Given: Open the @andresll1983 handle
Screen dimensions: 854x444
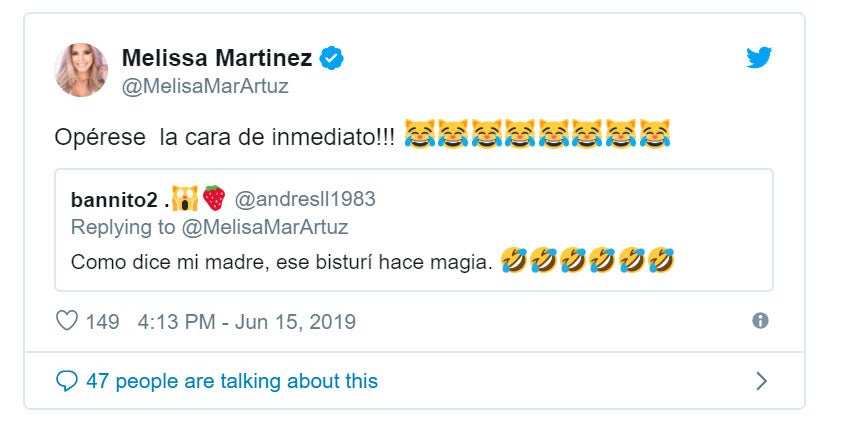Looking at the screenshot, I should pos(304,199).
